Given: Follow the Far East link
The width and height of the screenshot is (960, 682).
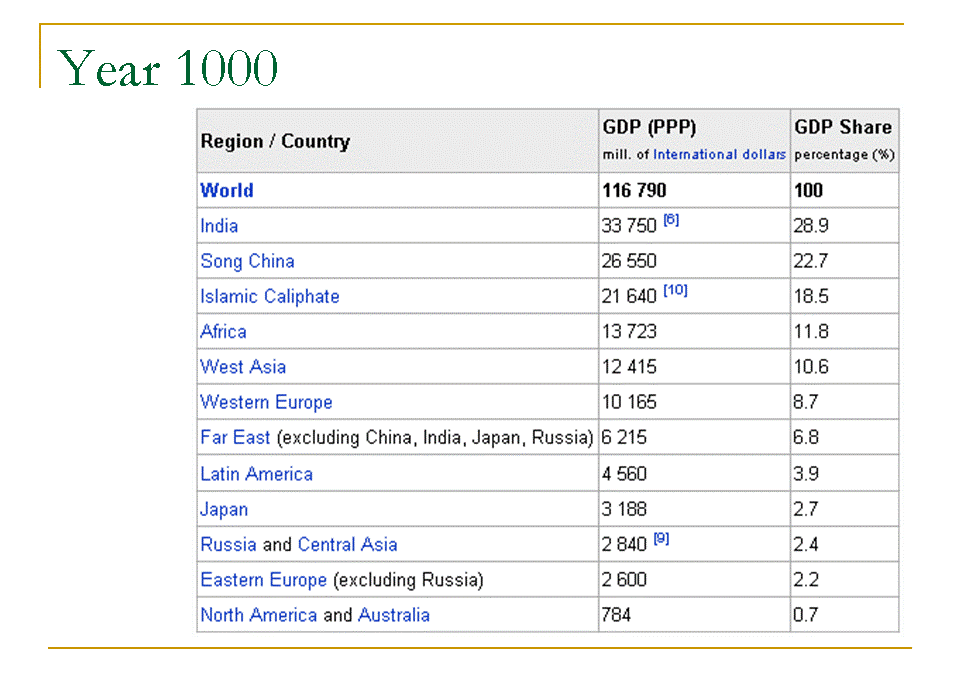Looking at the screenshot, I should coord(235,438).
